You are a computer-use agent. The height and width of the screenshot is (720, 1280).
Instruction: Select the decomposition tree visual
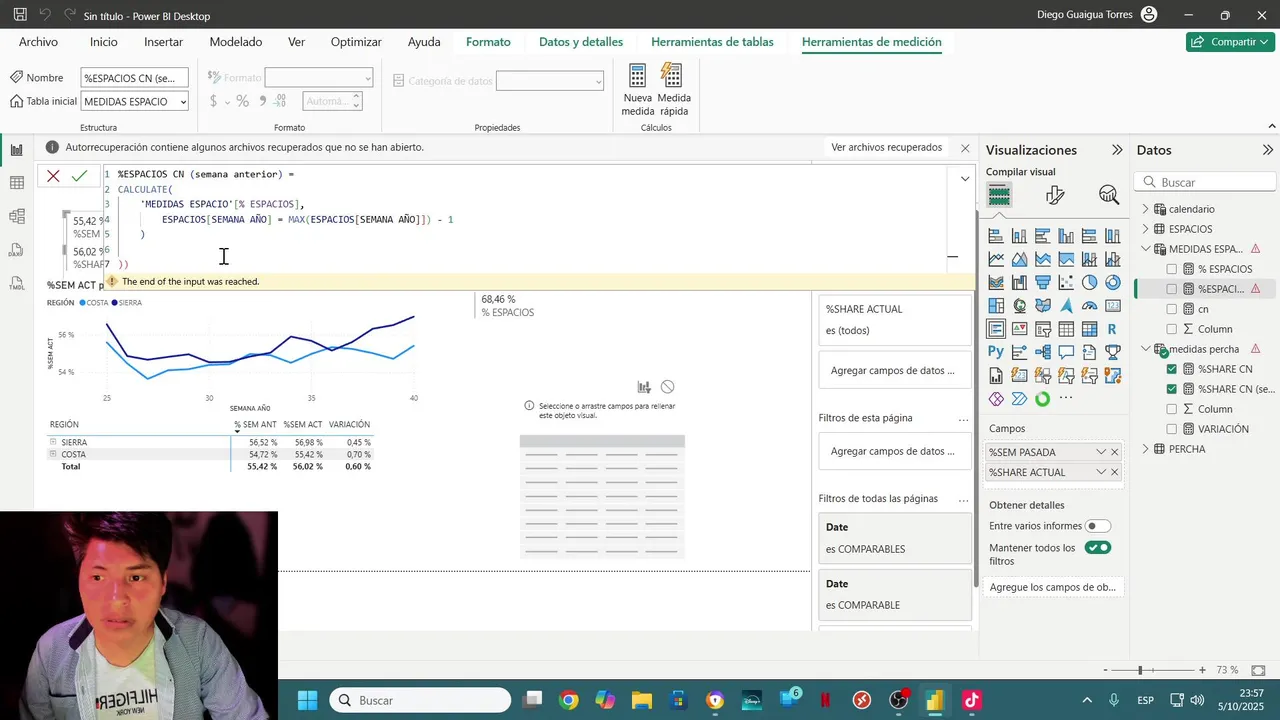(x=1043, y=352)
